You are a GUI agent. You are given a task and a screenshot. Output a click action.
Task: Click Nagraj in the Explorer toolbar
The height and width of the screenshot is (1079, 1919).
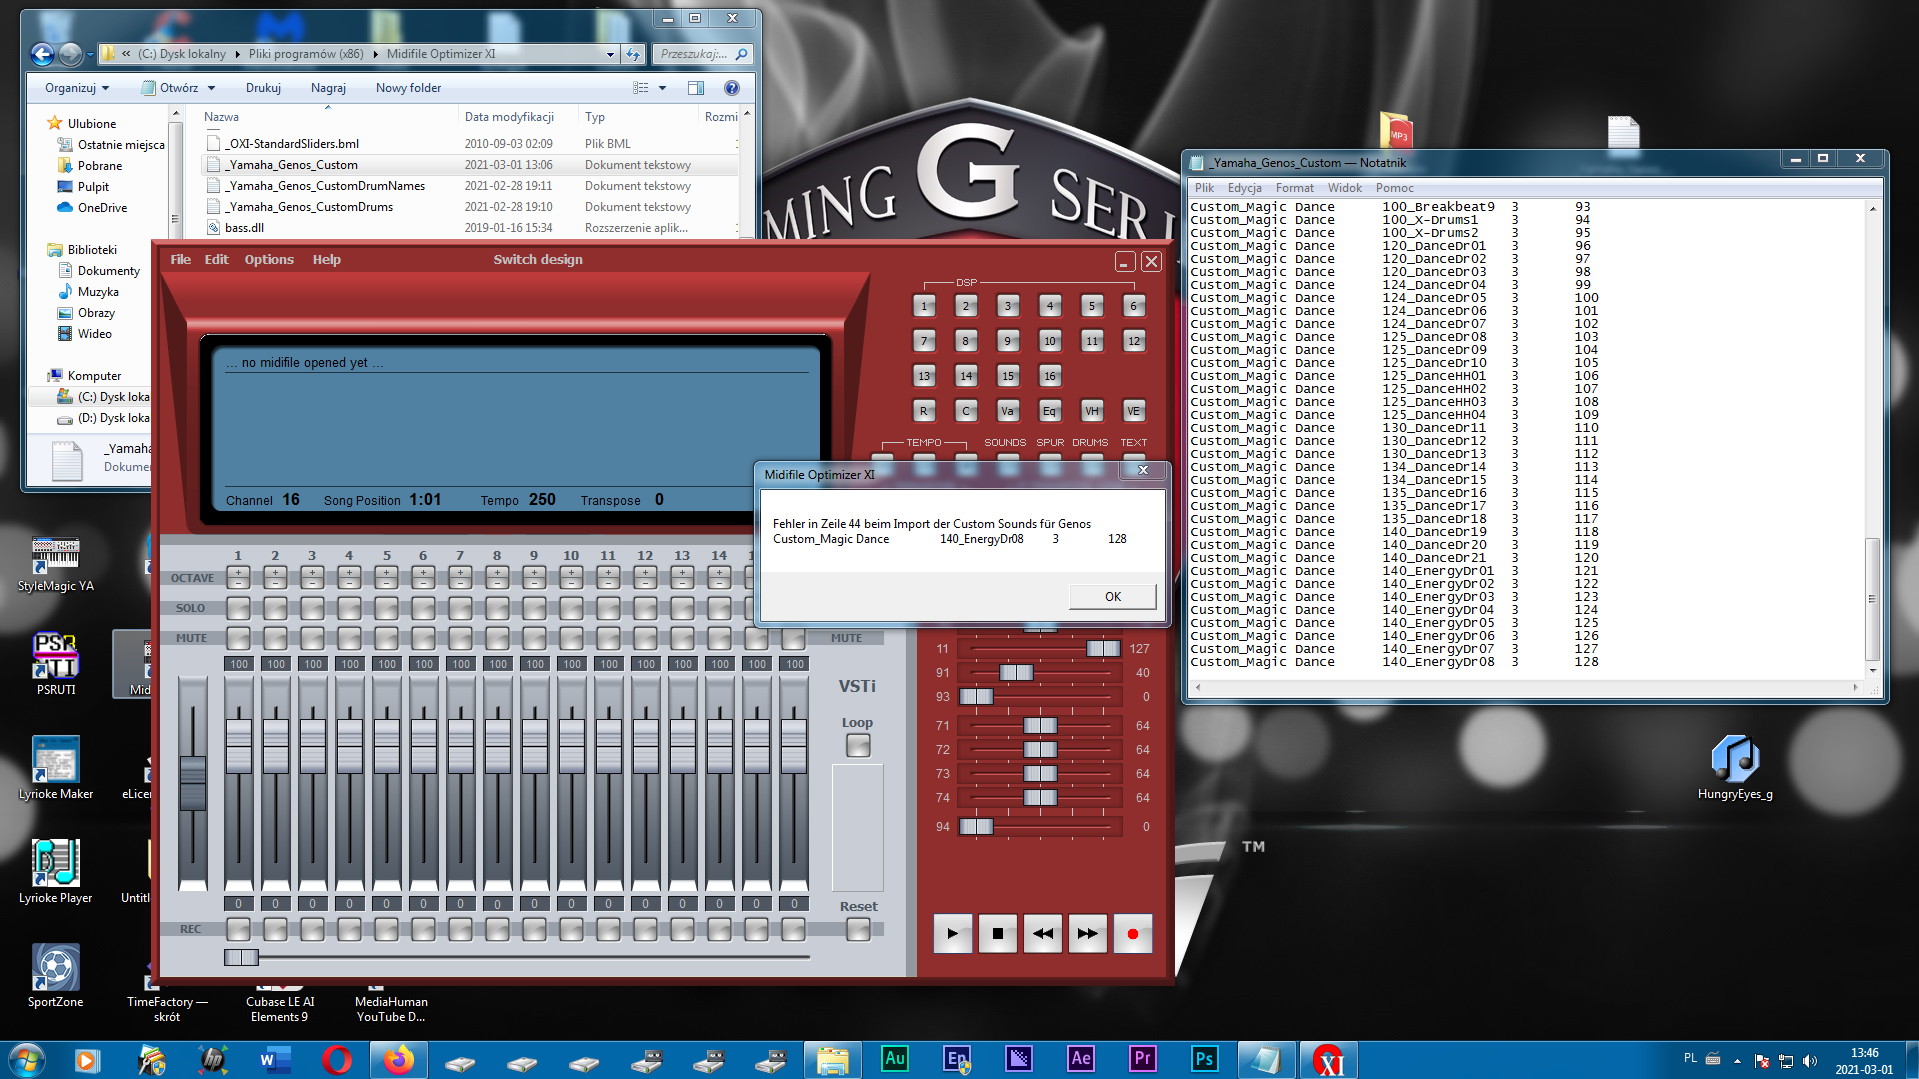(x=328, y=88)
